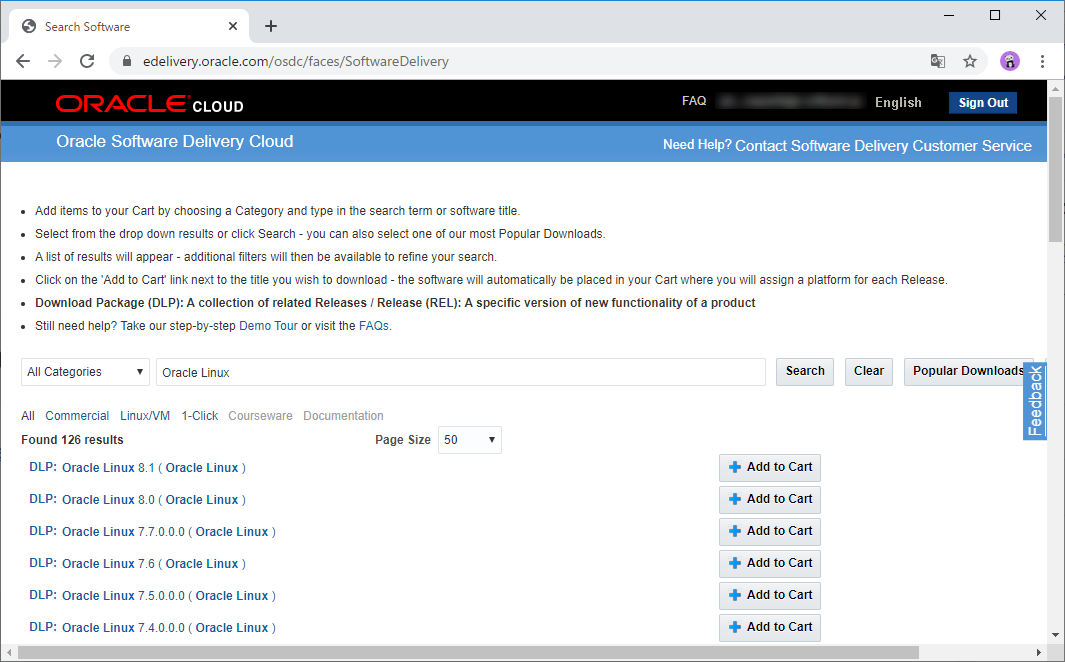Click the browser forward arrow
1065x662 pixels.
point(55,61)
